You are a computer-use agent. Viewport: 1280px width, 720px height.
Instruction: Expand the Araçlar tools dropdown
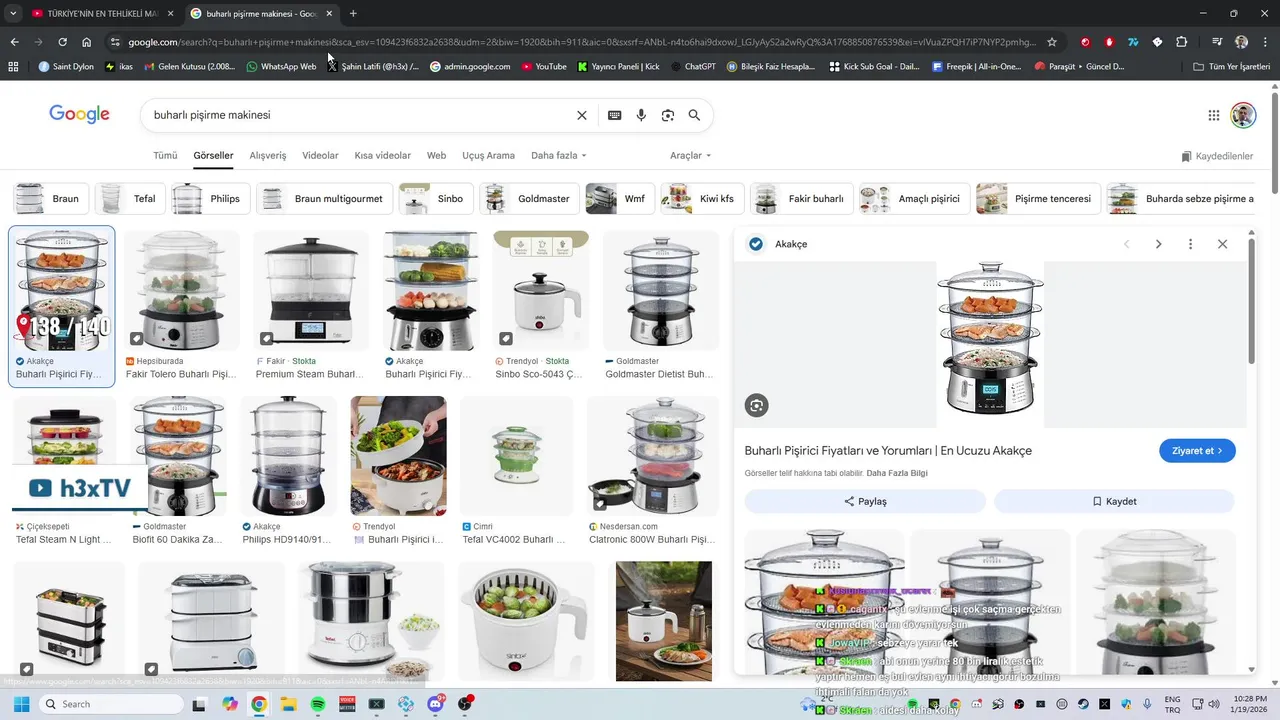tap(690, 156)
